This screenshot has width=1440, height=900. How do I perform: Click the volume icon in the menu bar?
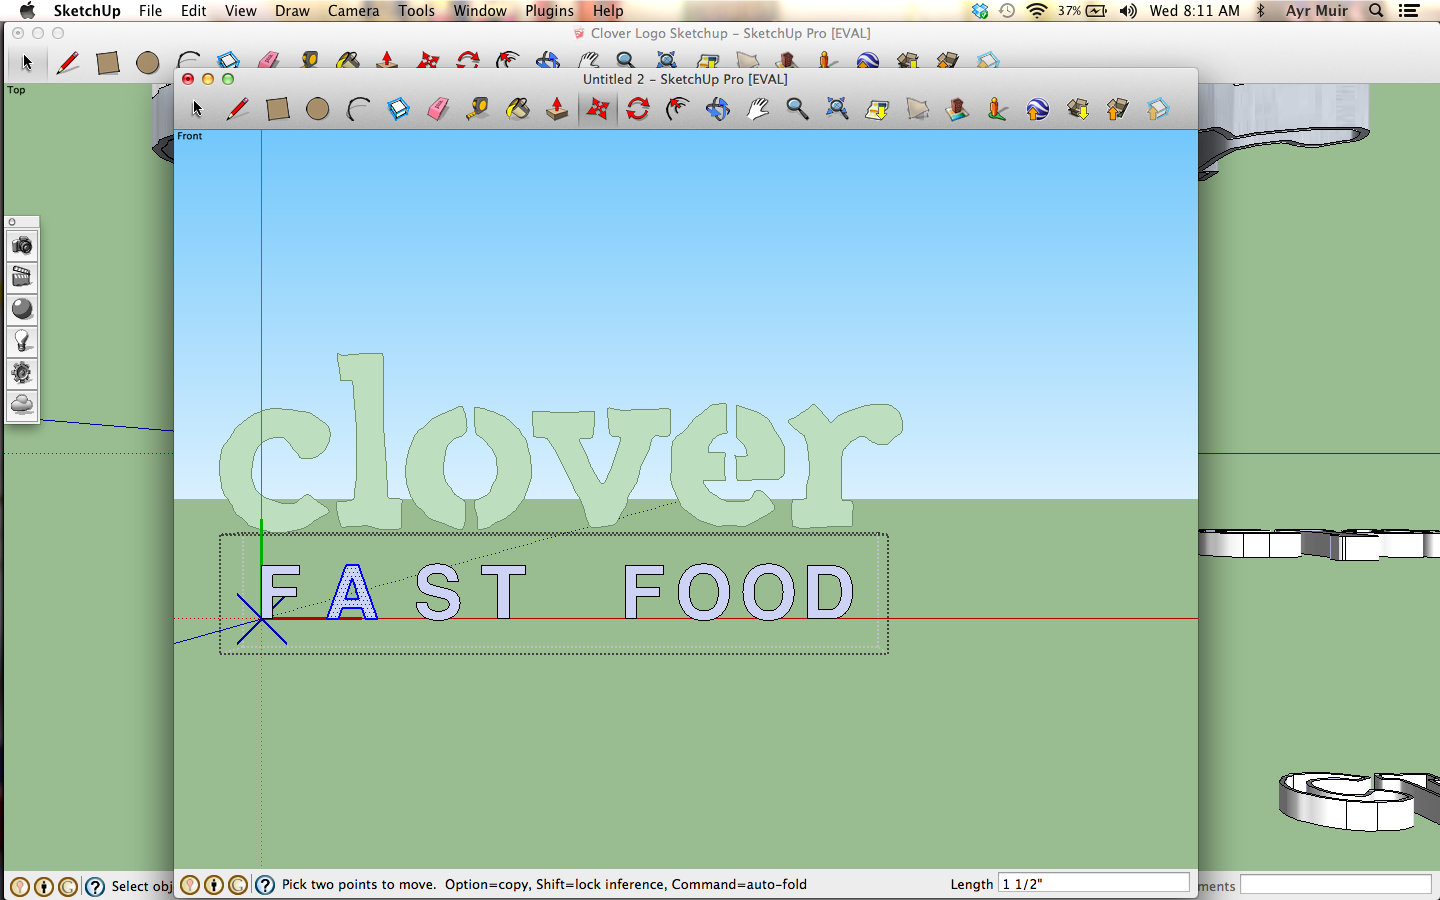(x=1128, y=11)
